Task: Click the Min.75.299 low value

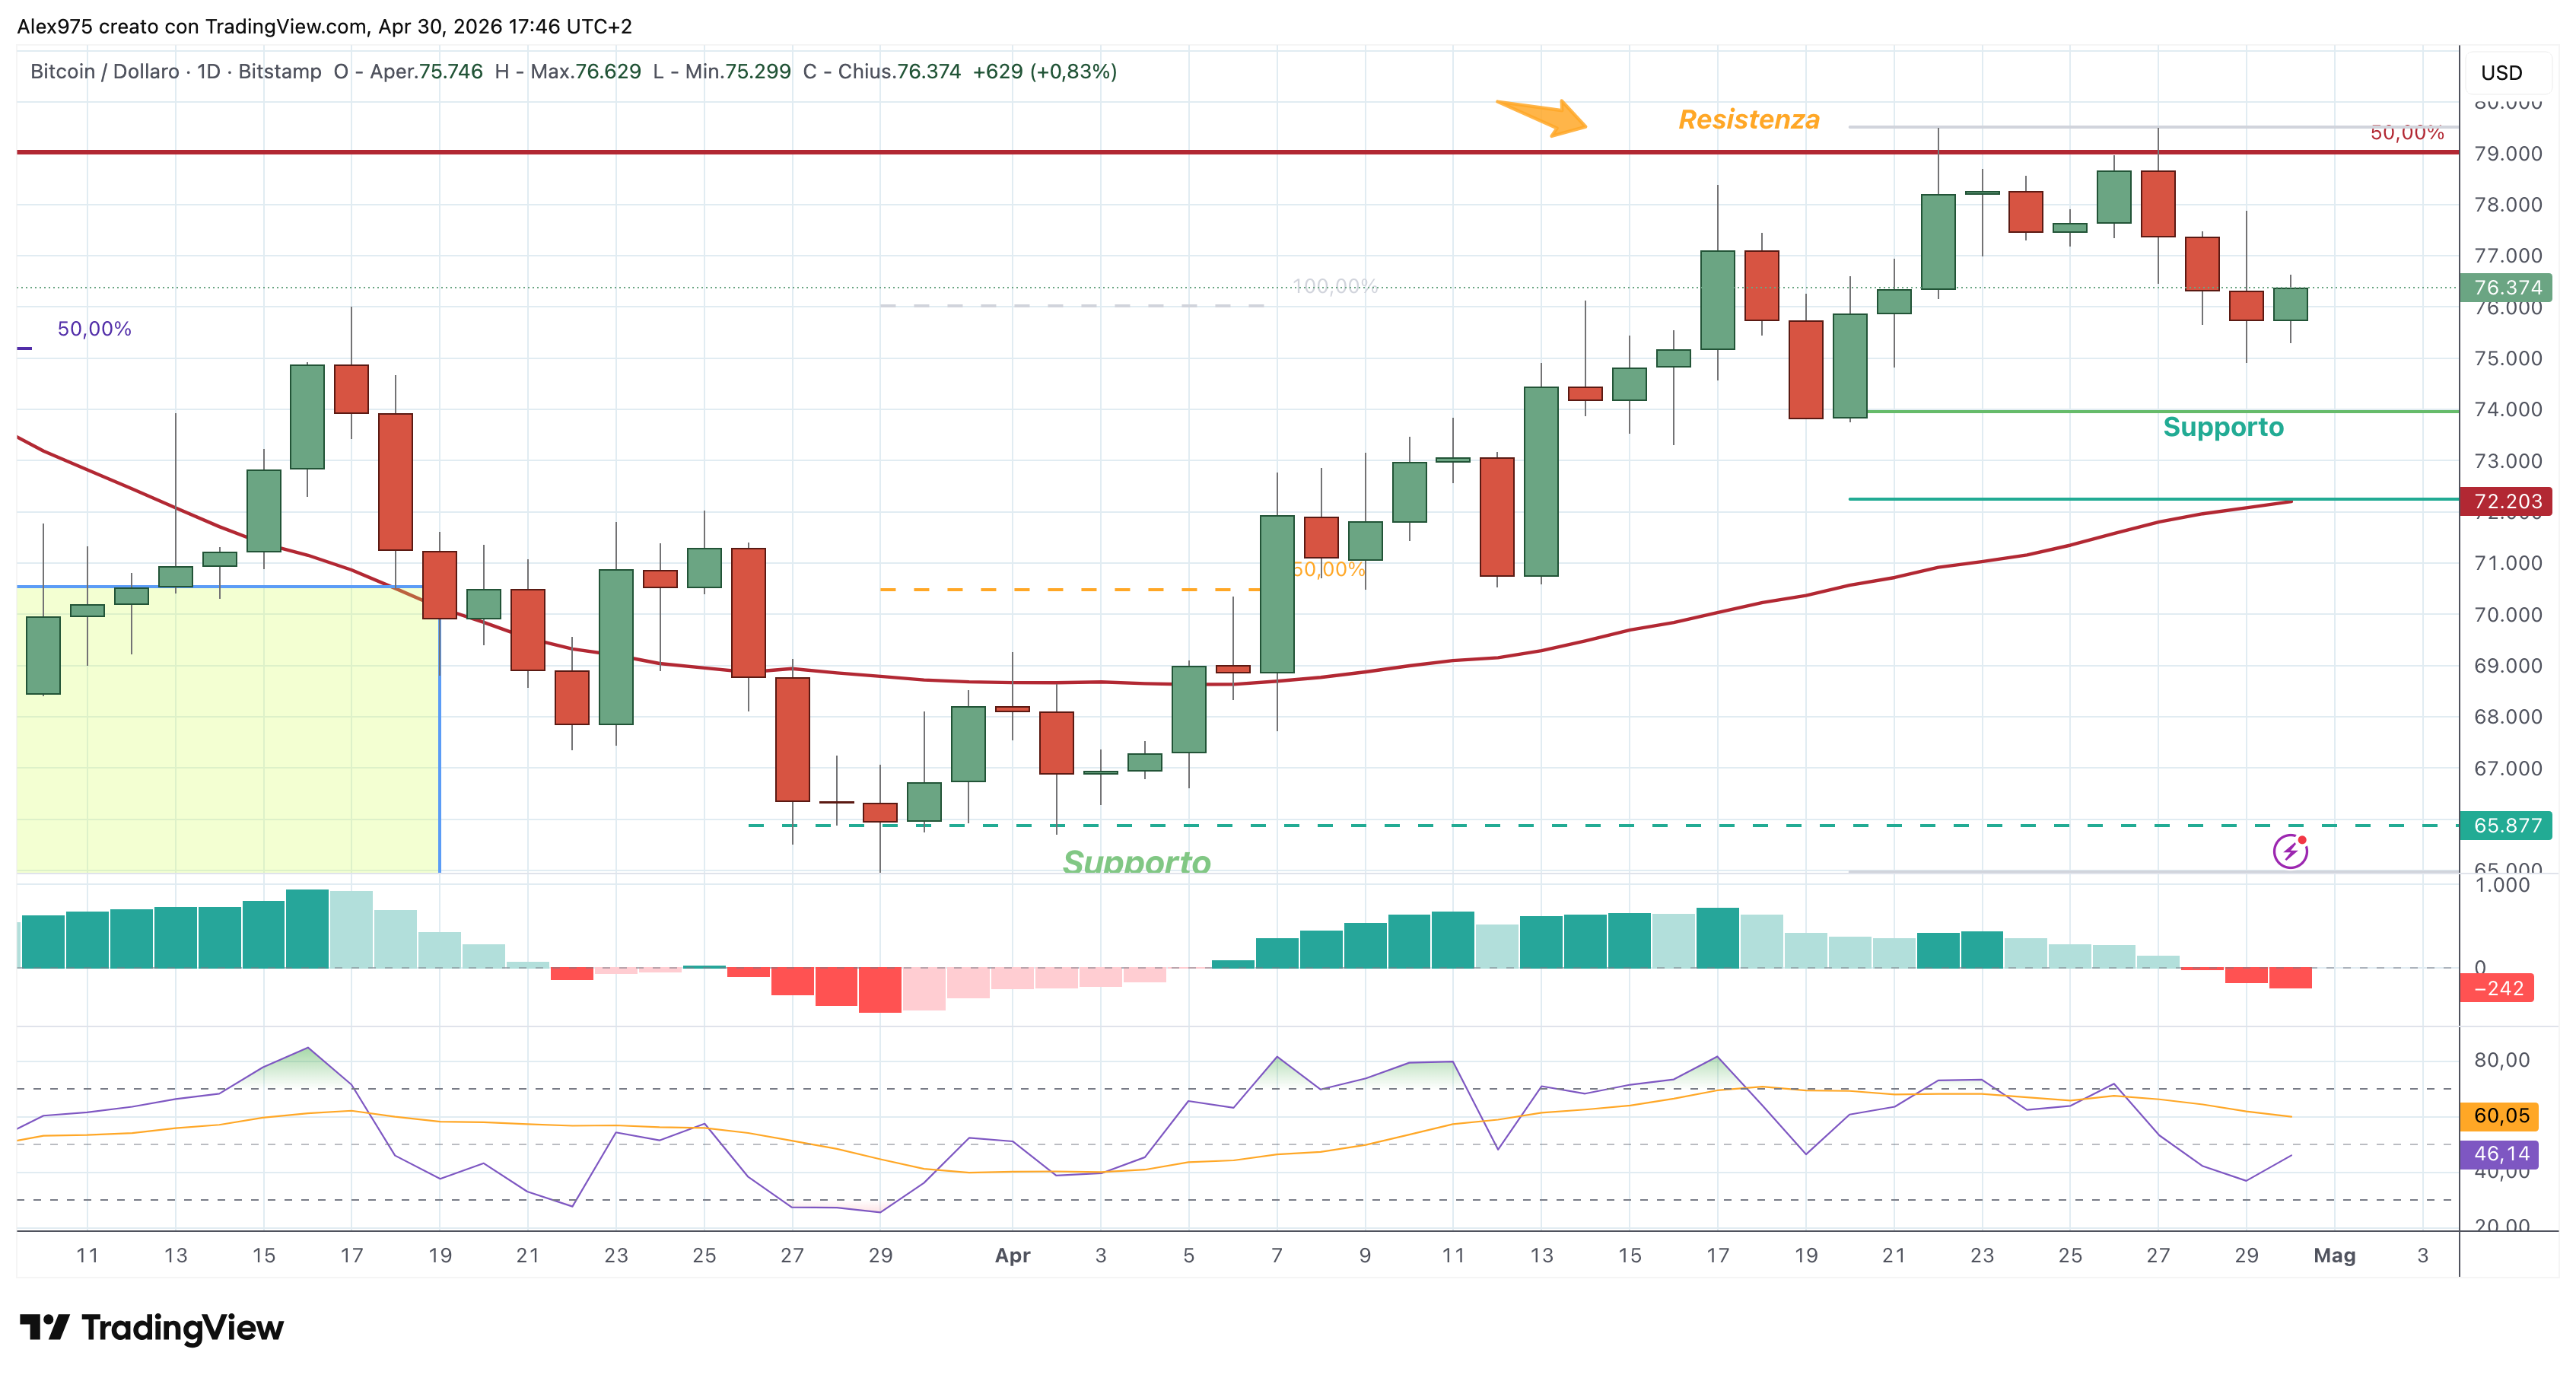Action: click(x=737, y=72)
